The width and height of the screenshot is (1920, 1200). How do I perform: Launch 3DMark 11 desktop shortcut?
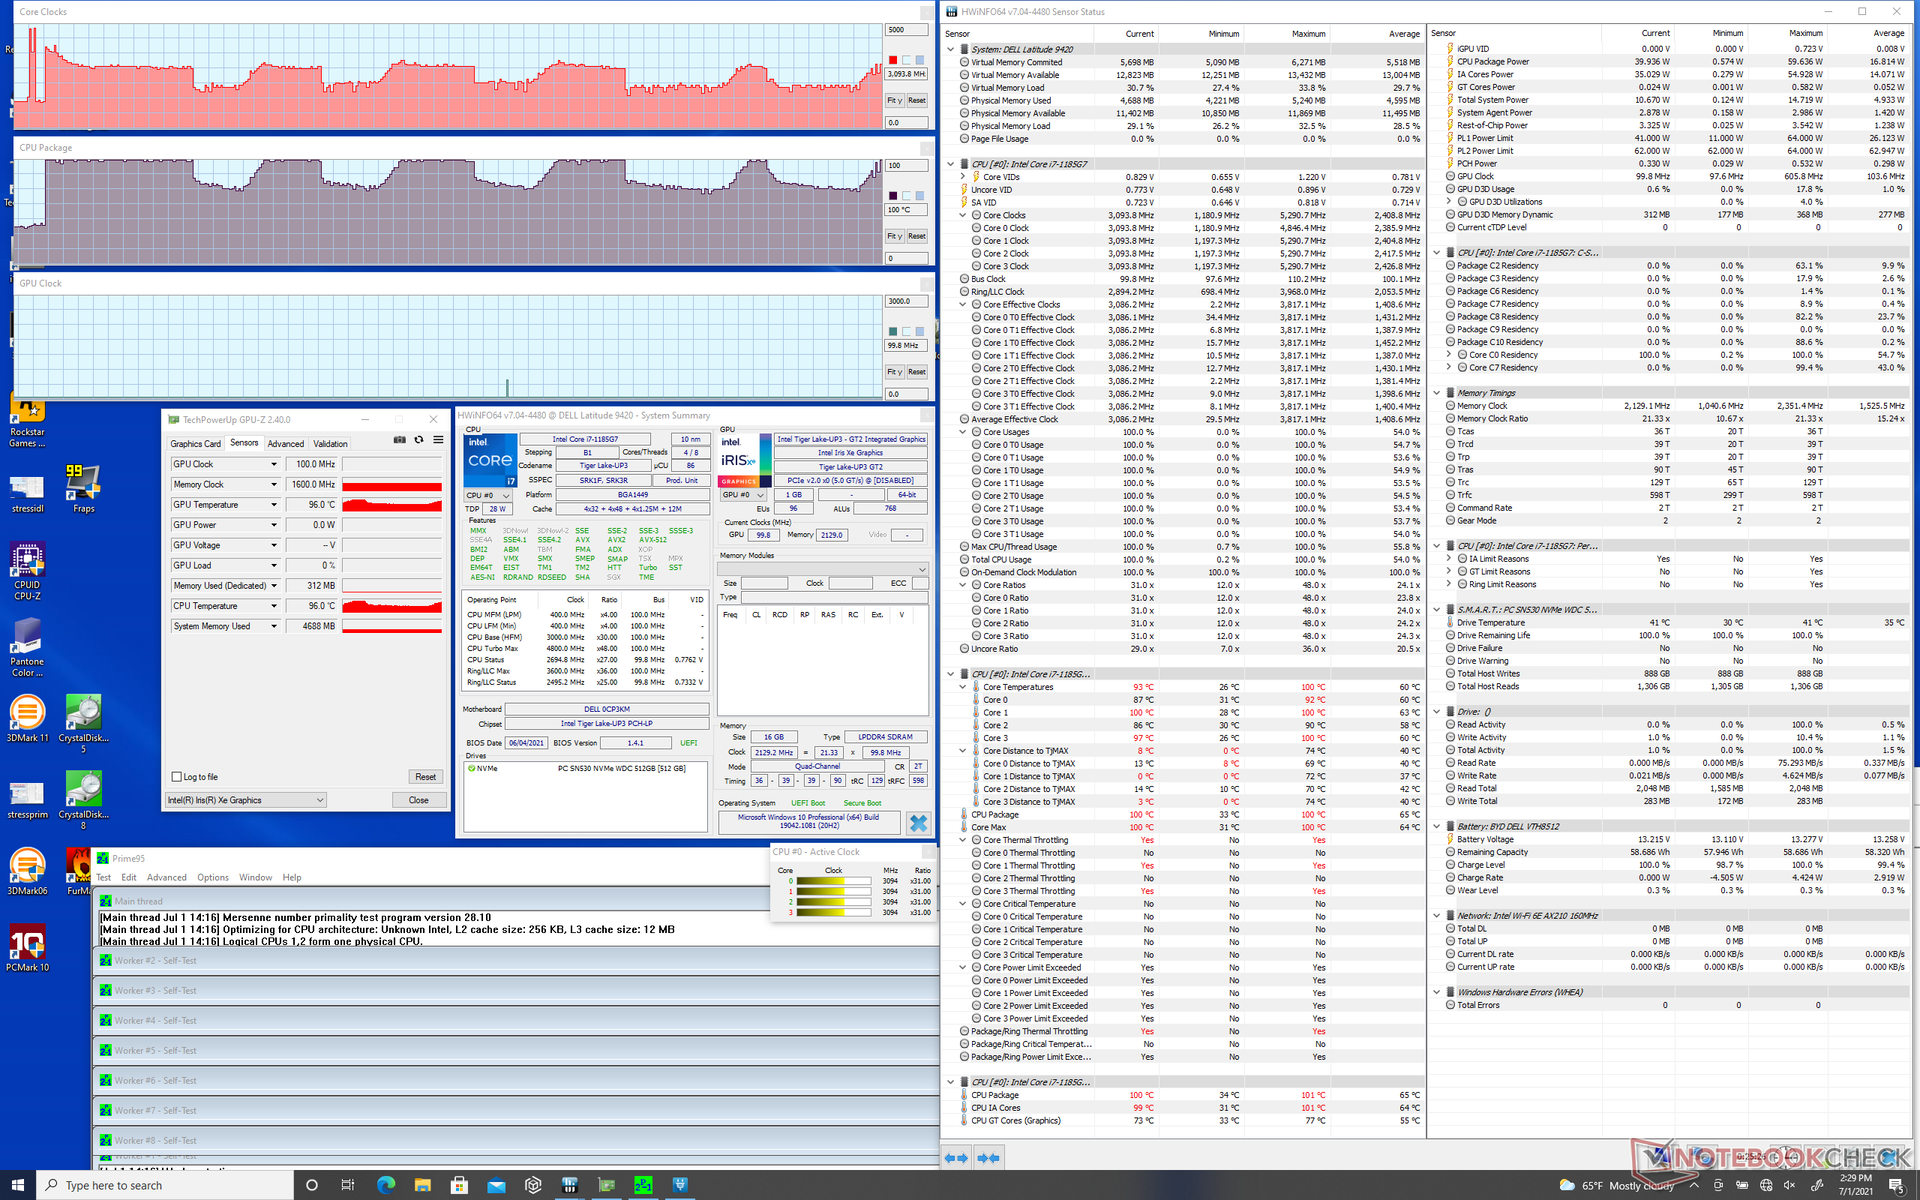27,719
